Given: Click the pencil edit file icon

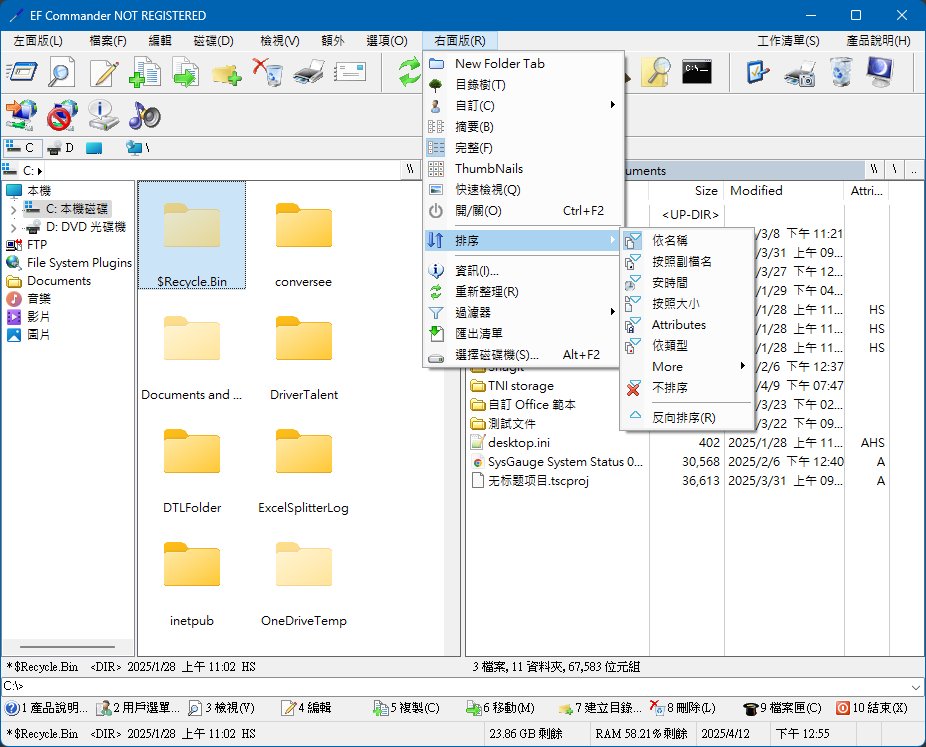Looking at the screenshot, I should [104, 73].
